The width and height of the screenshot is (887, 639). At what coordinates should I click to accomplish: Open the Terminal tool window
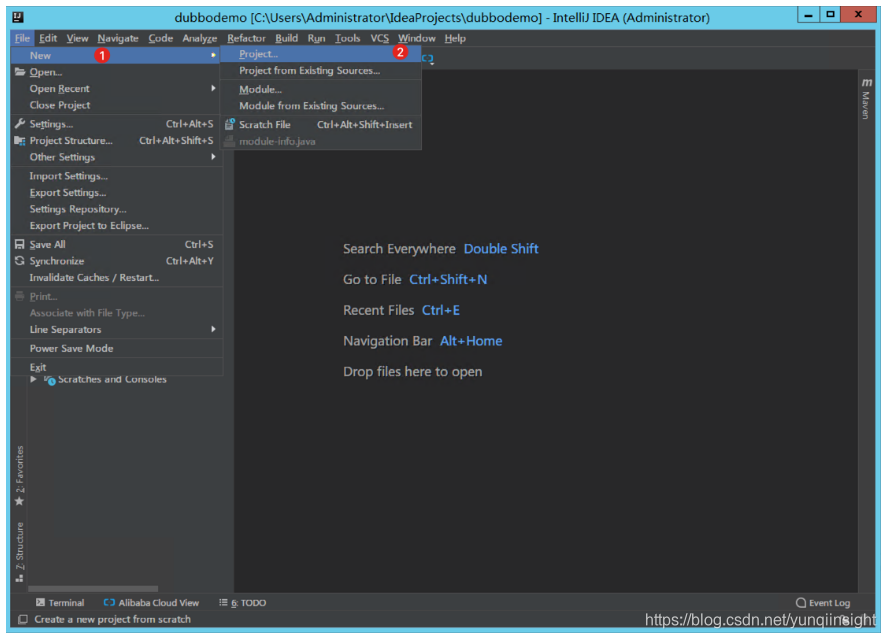[60, 603]
